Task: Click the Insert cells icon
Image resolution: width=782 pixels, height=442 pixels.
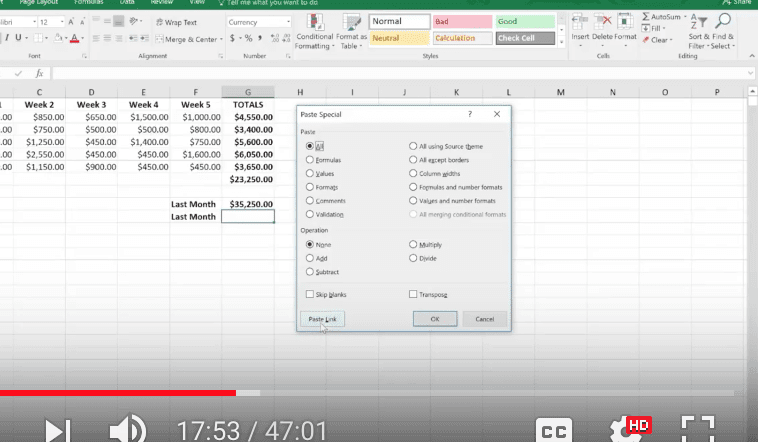Action: [x=580, y=24]
